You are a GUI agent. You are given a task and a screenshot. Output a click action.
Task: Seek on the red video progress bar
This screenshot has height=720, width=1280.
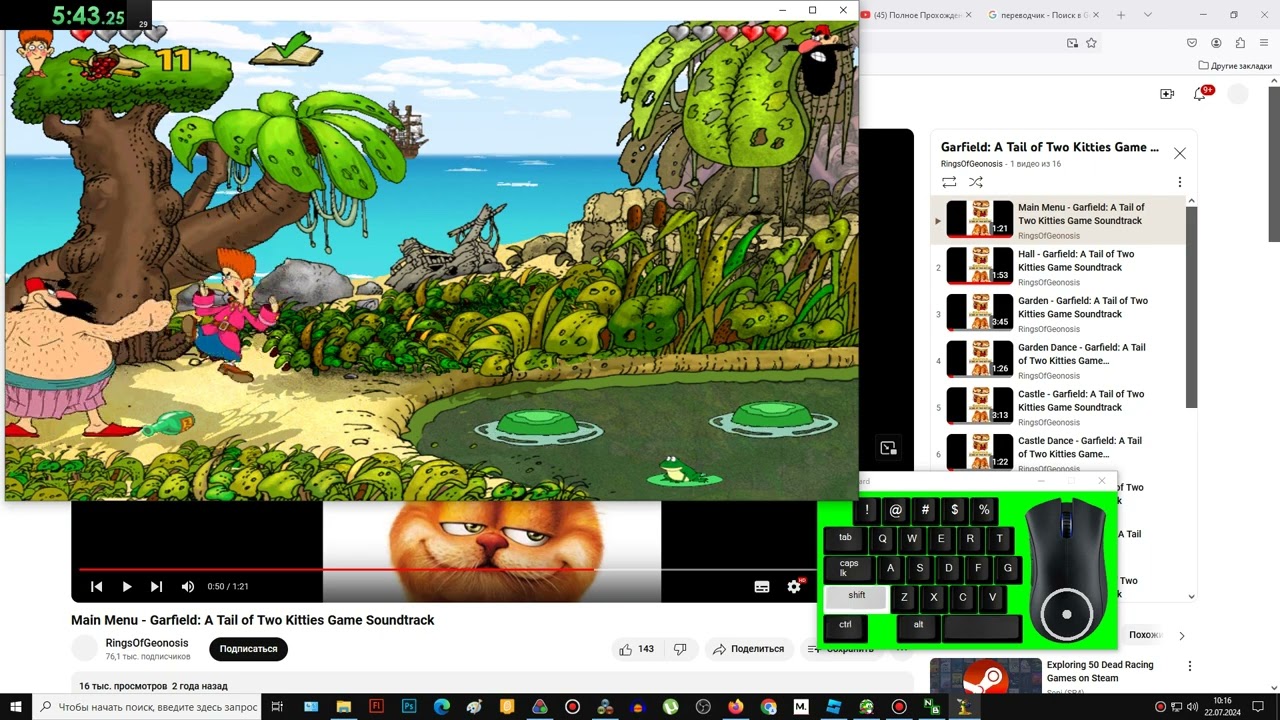pos(447,570)
